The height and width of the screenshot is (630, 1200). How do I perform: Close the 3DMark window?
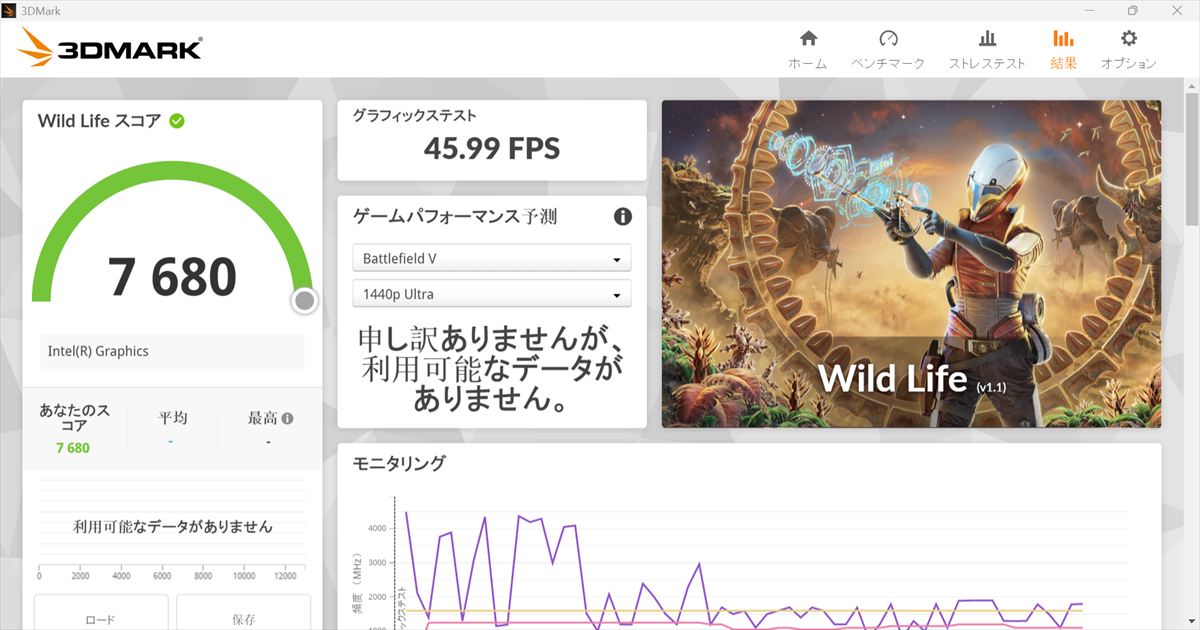point(1177,11)
